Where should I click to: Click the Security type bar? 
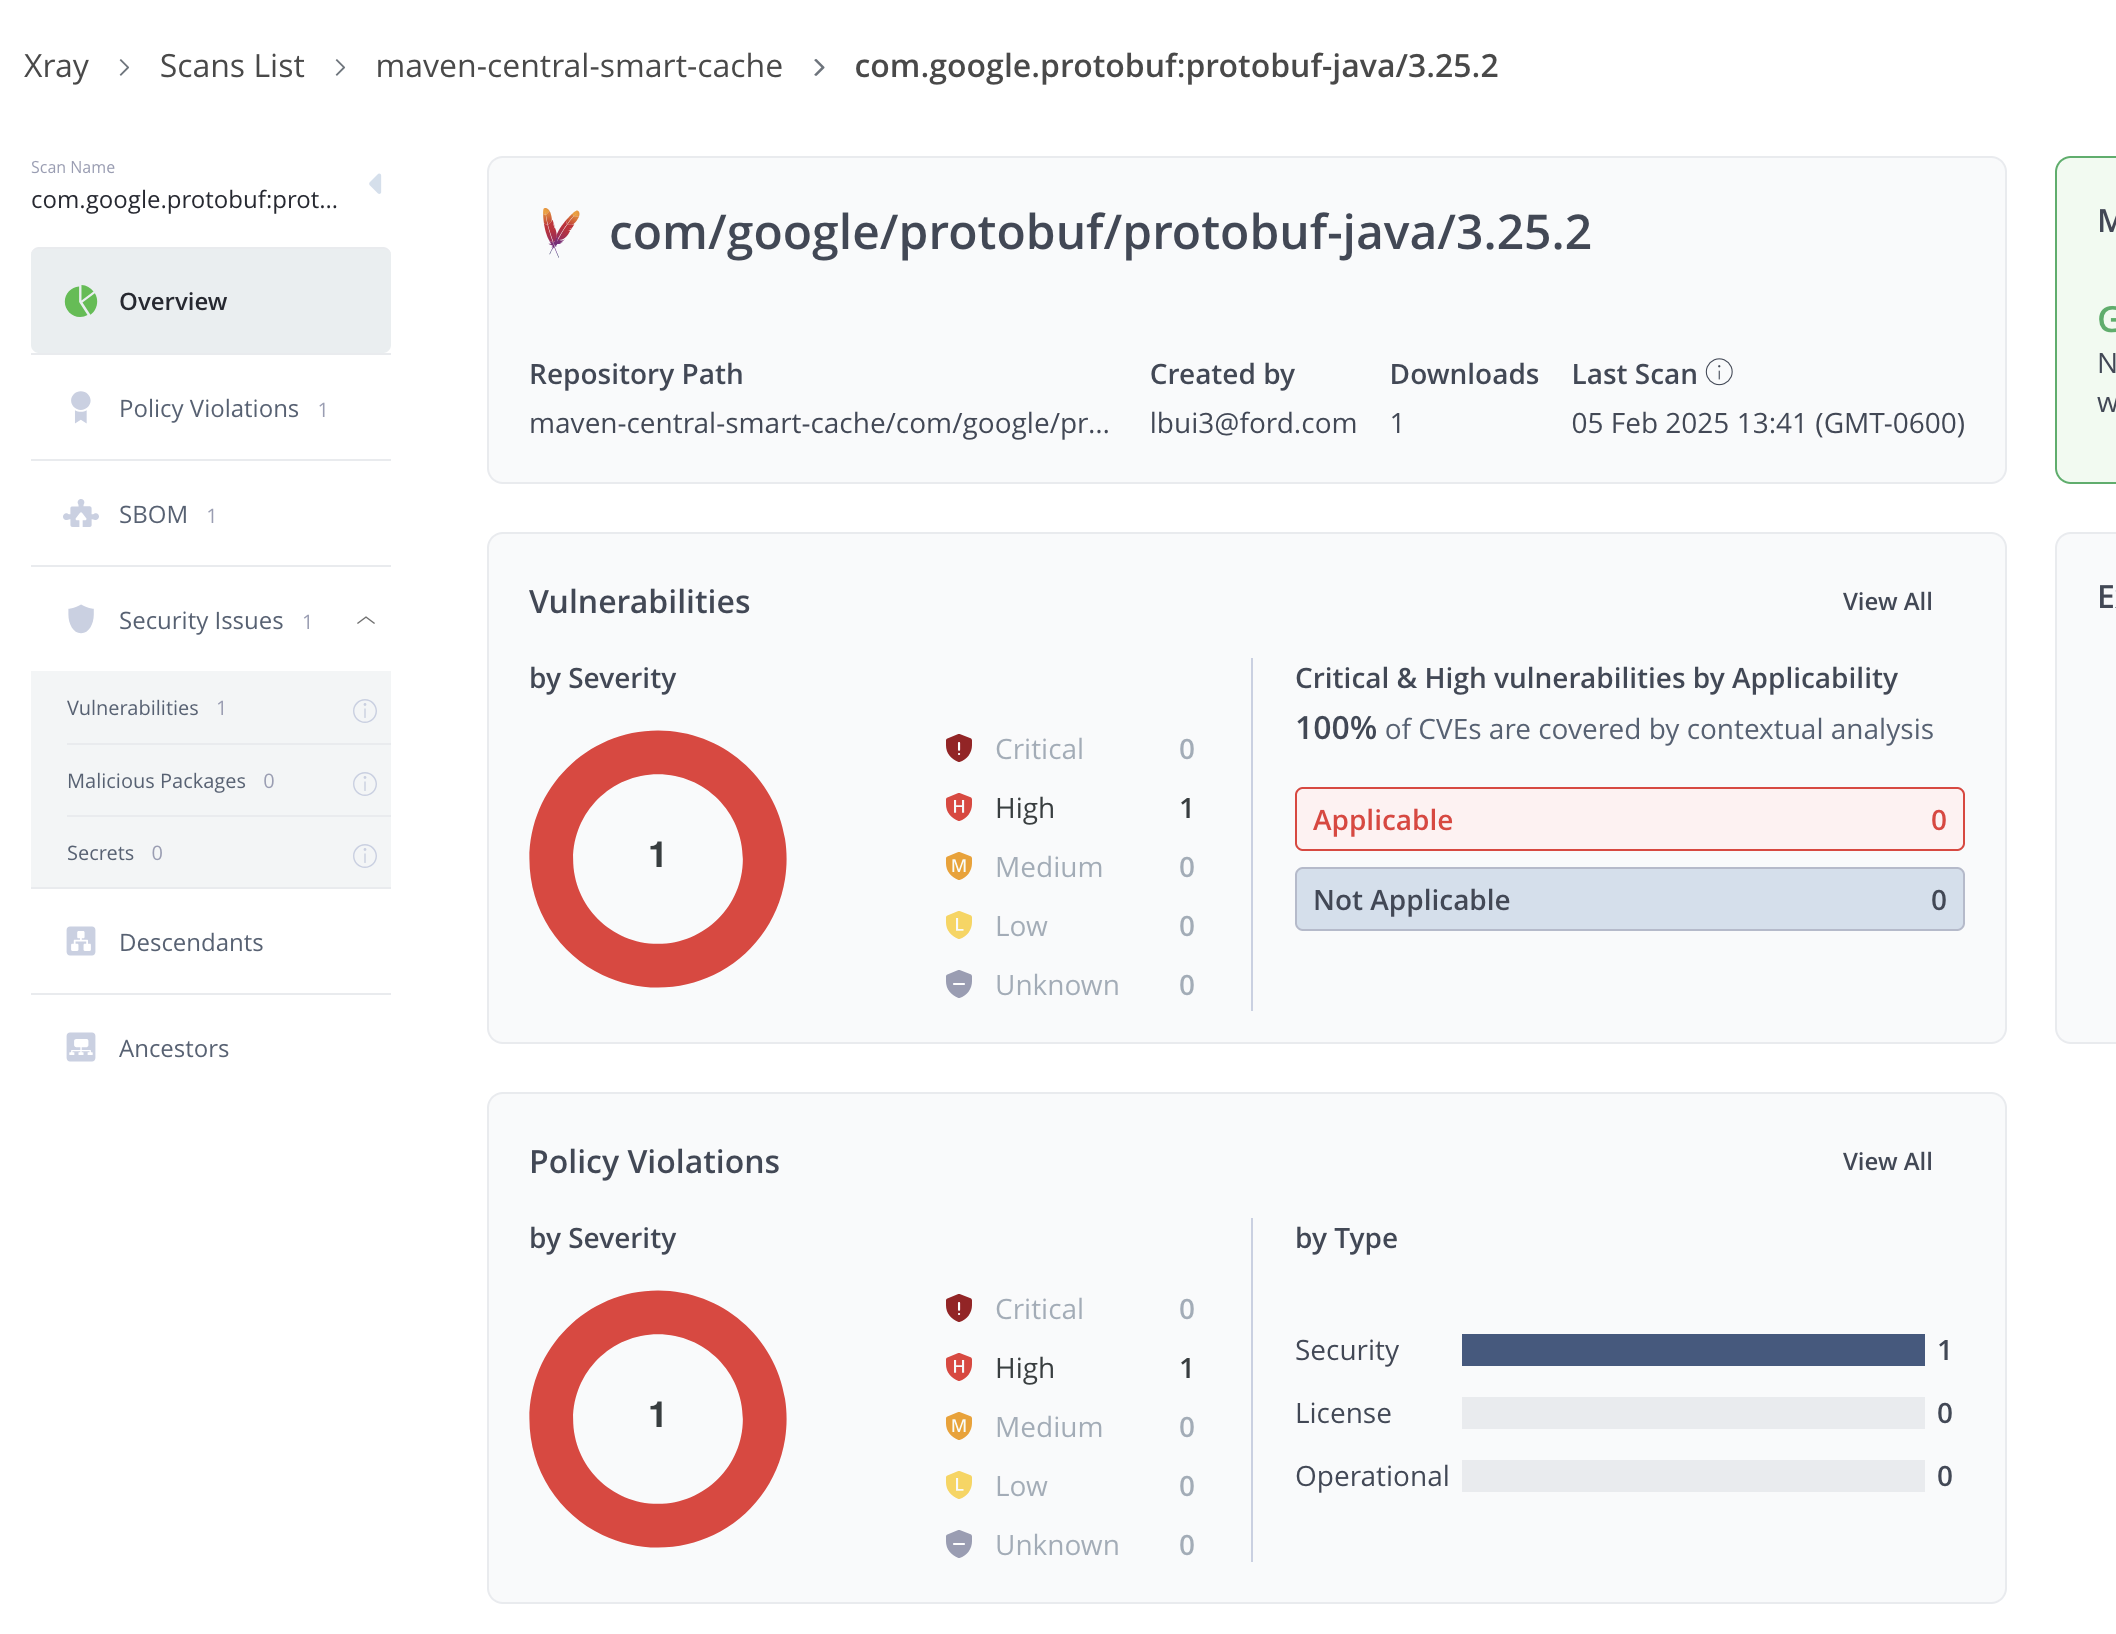click(1693, 1350)
